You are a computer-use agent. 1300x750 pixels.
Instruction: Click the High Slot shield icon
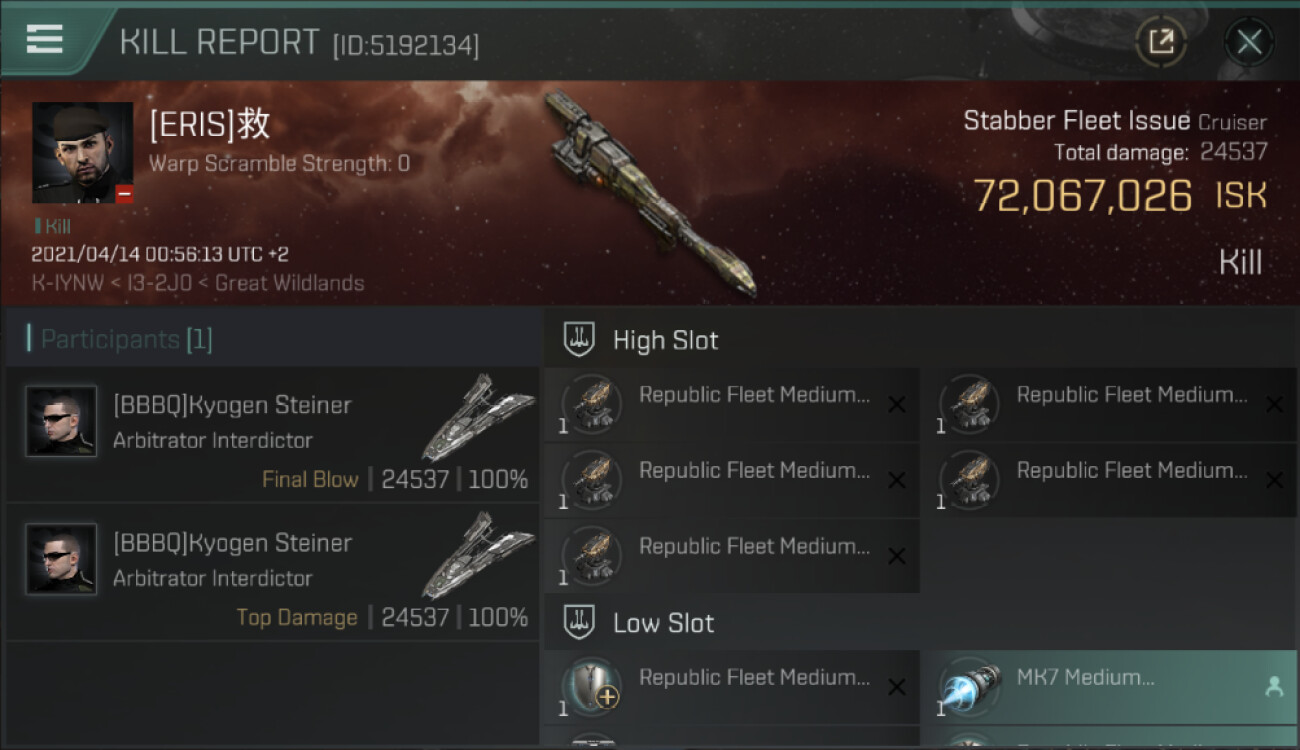[580, 339]
